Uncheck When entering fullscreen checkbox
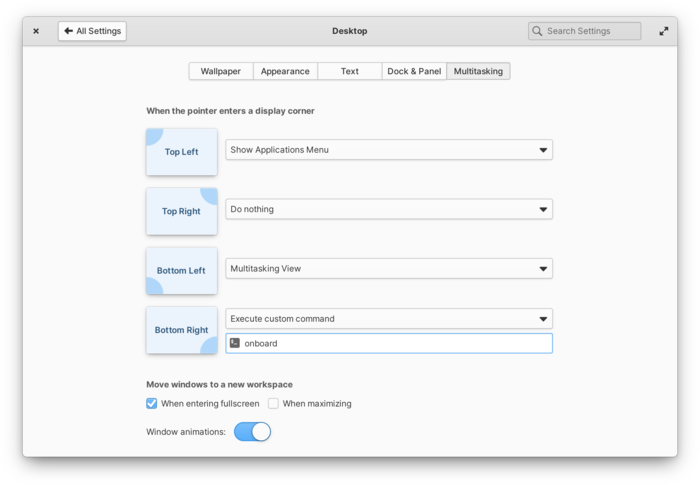Screen dimensions: 700x485 tap(152, 404)
